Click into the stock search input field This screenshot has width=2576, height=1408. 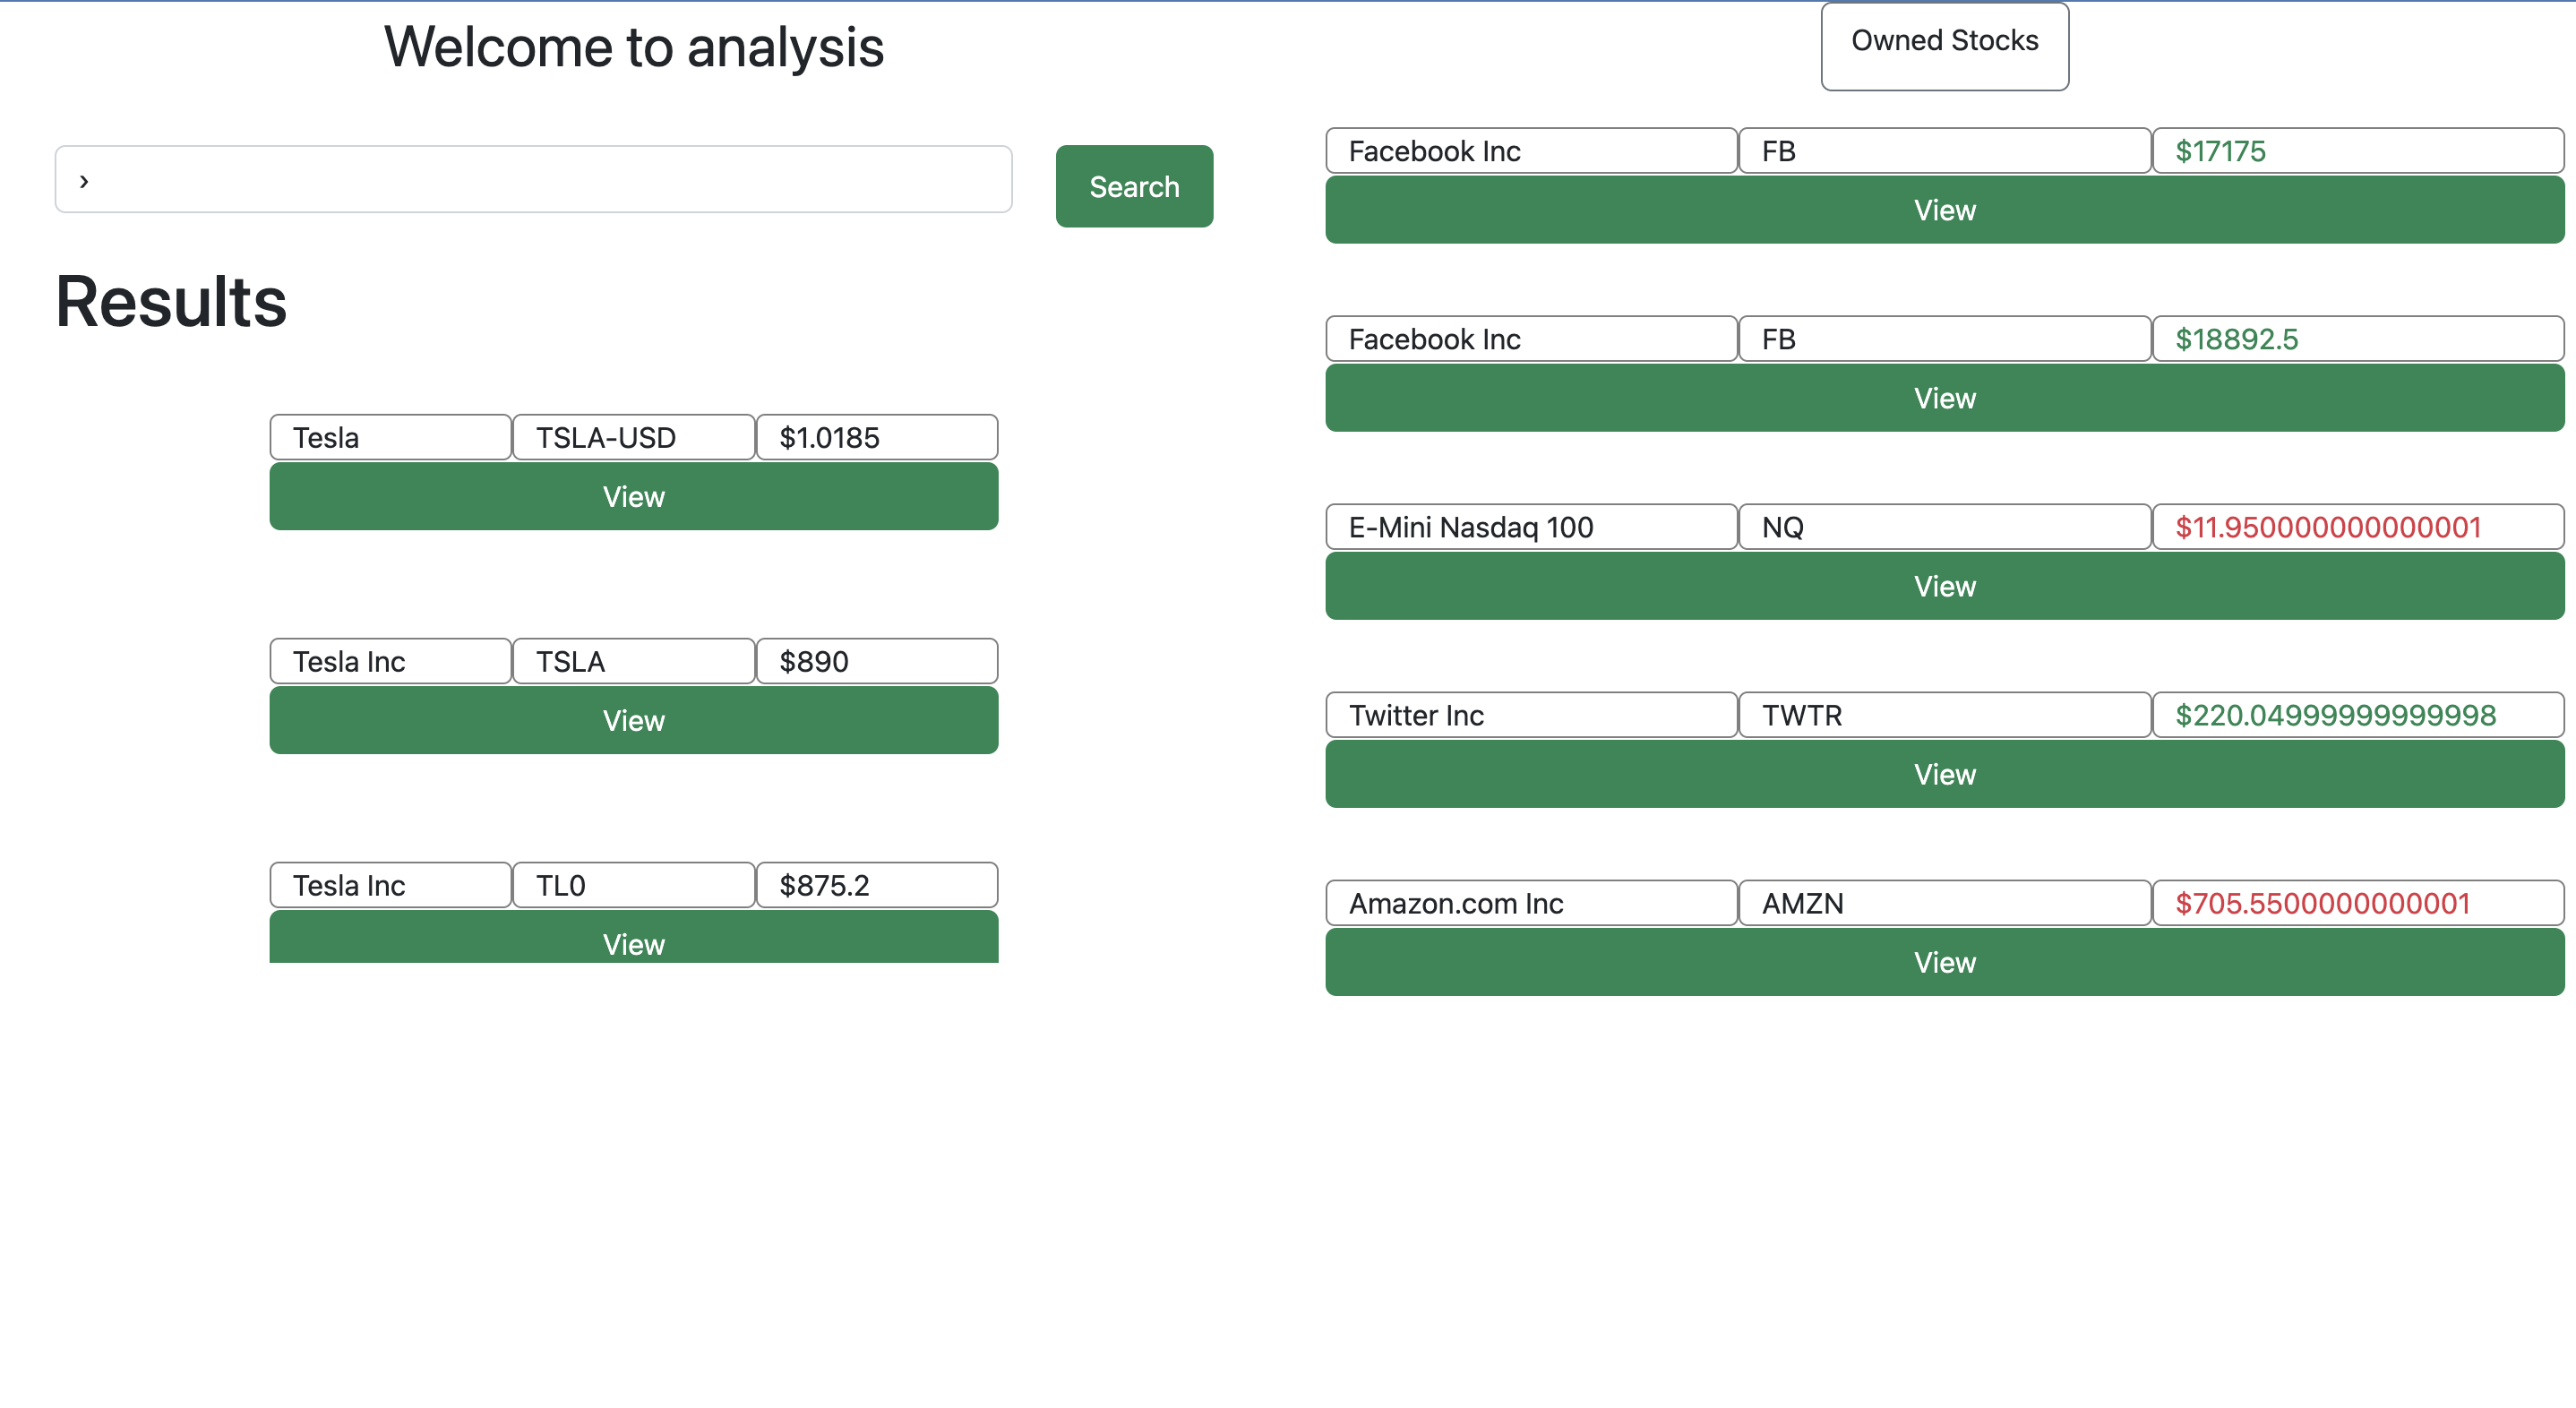(533, 180)
